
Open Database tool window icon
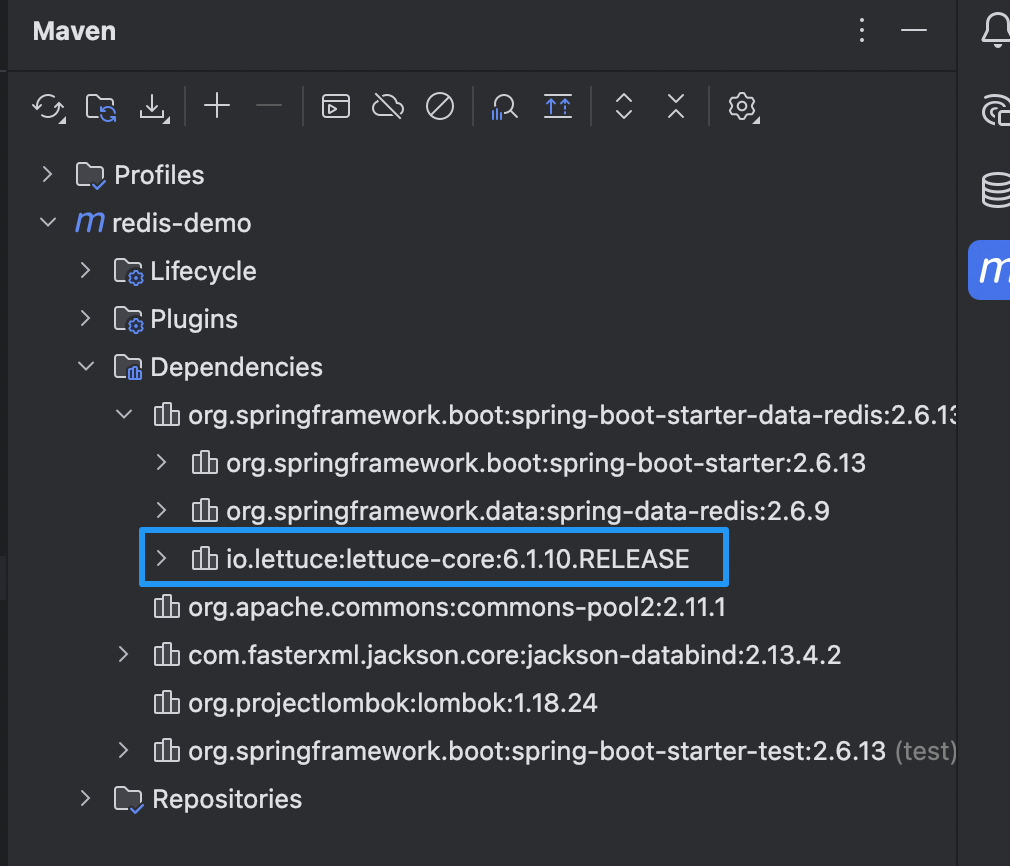(995, 190)
